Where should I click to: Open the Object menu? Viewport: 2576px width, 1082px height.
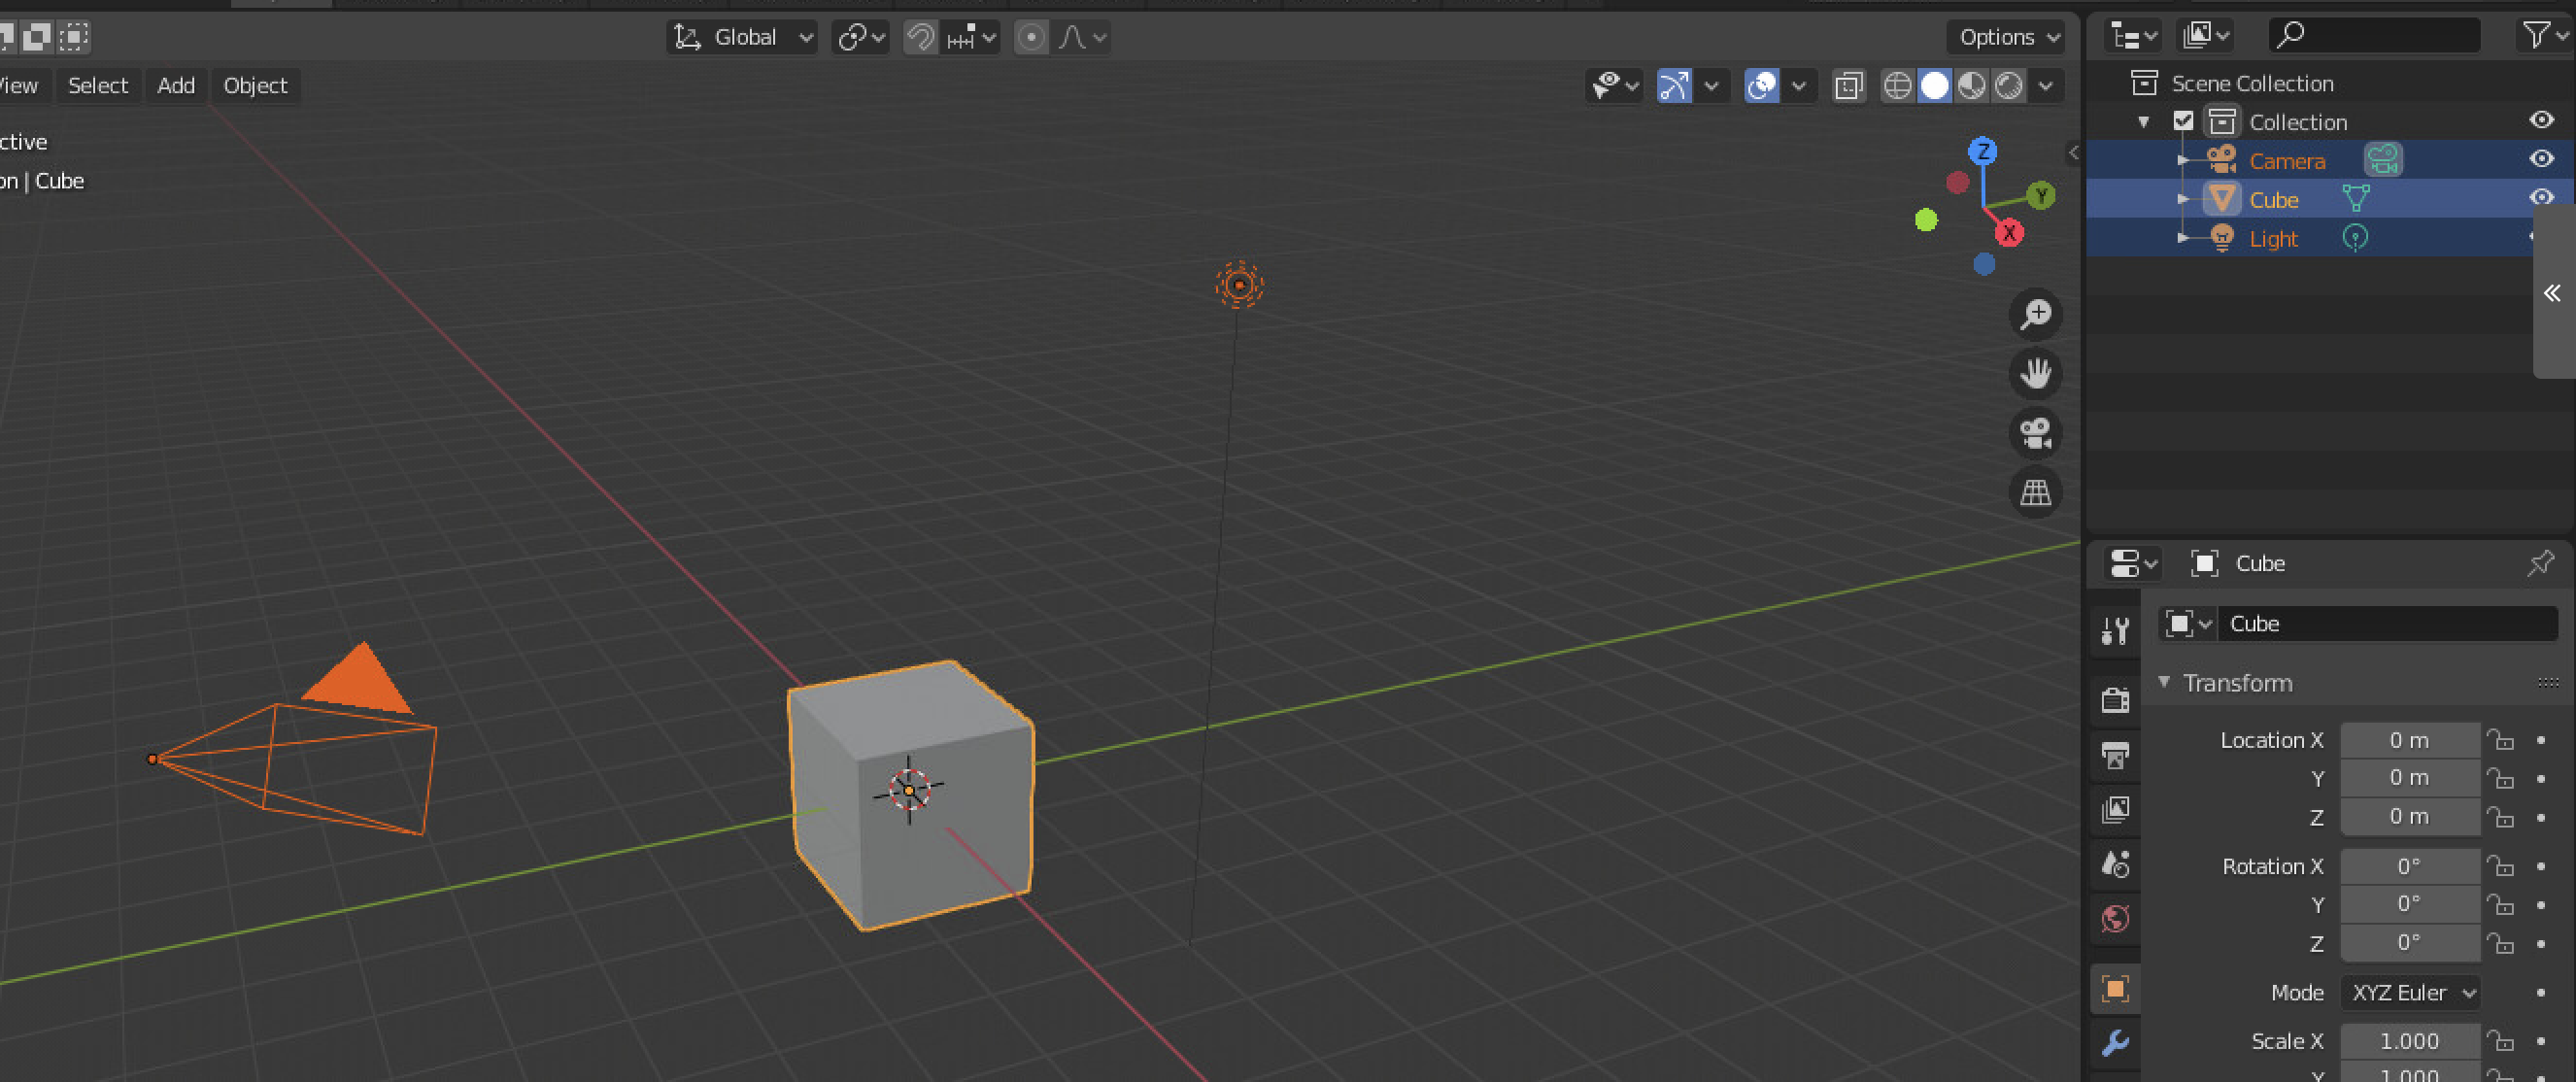(255, 86)
